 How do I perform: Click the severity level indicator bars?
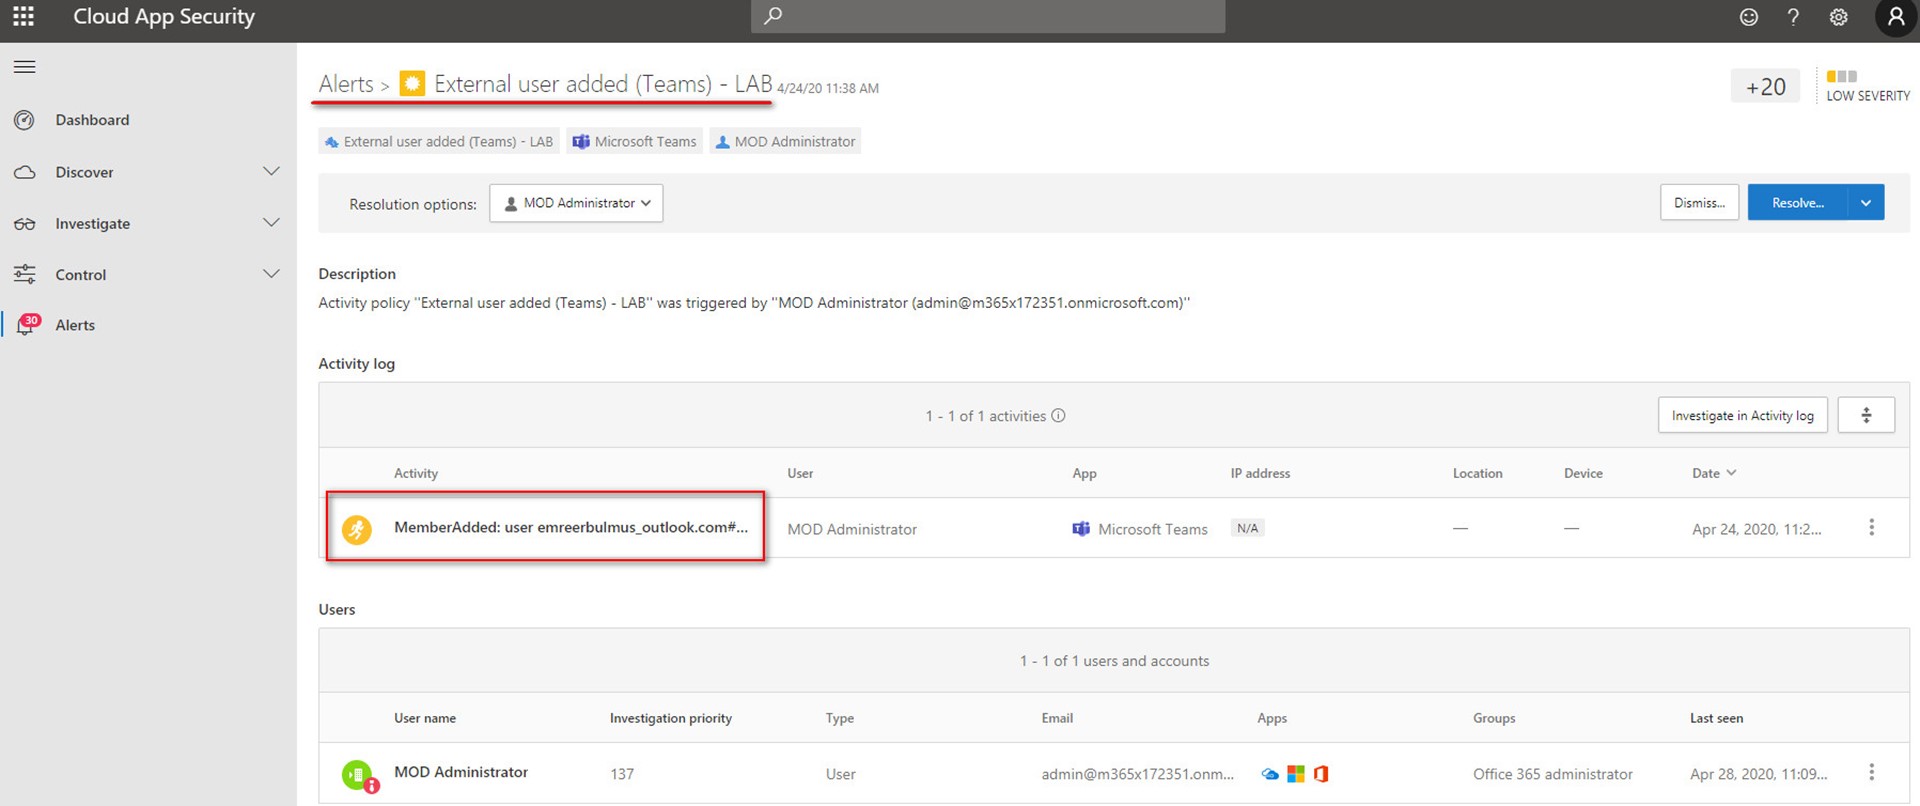tap(1841, 76)
